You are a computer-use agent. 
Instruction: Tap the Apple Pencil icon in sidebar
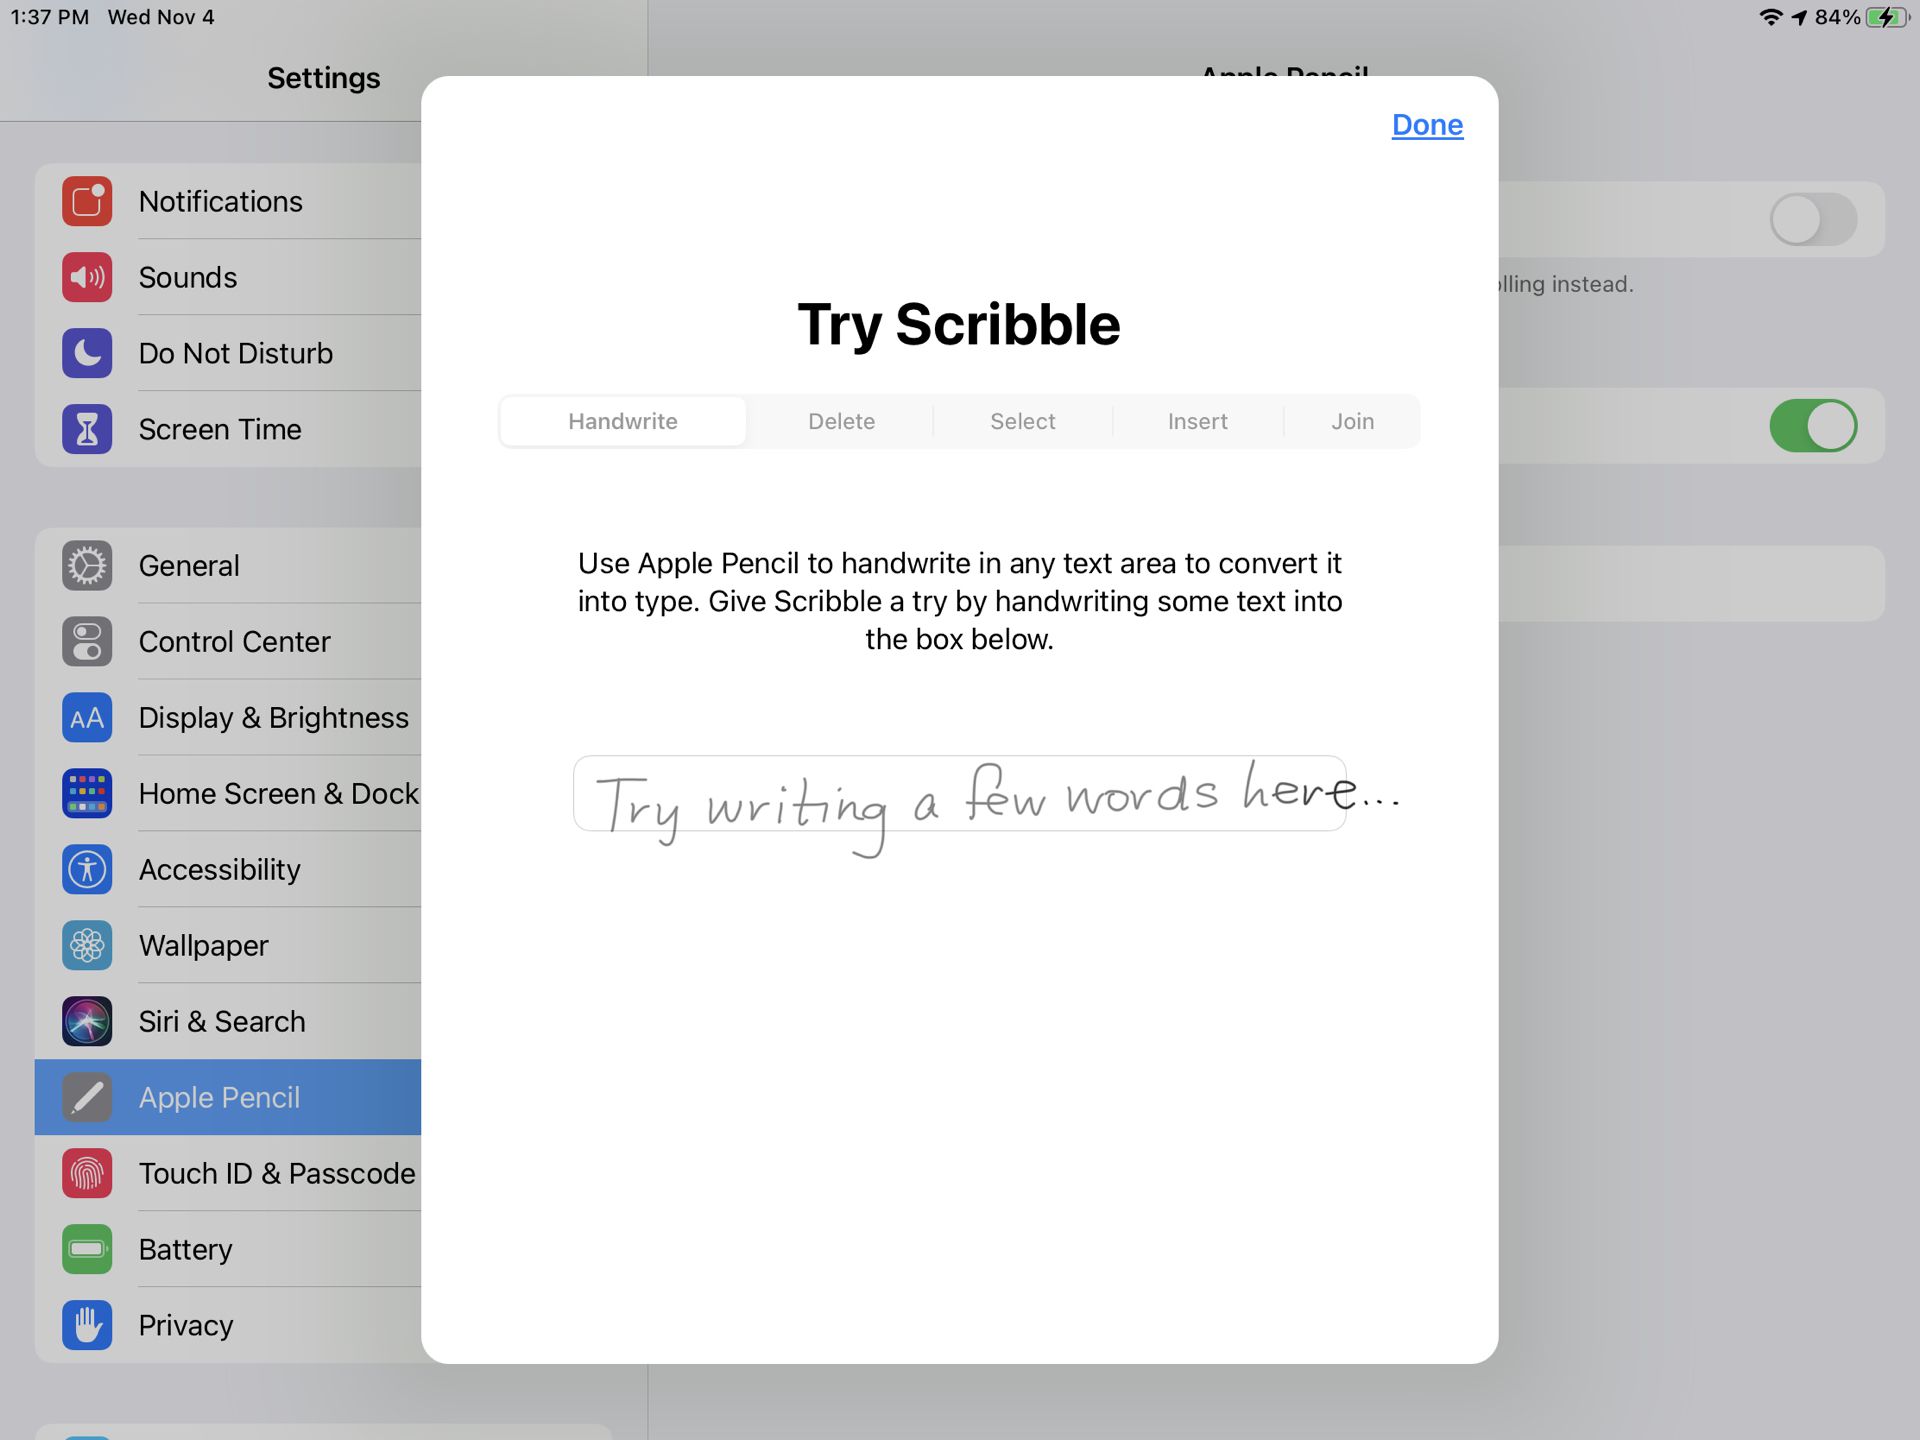click(87, 1097)
